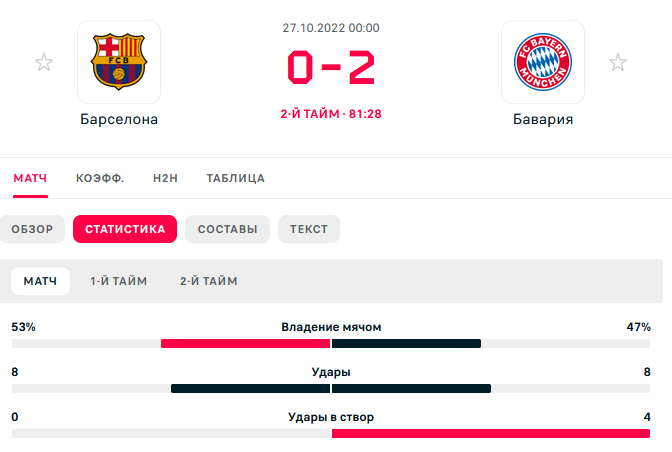Viewport: 672px width, 452px height.
Task: Click the Владение мячом possession bar
Action: (x=331, y=344)
